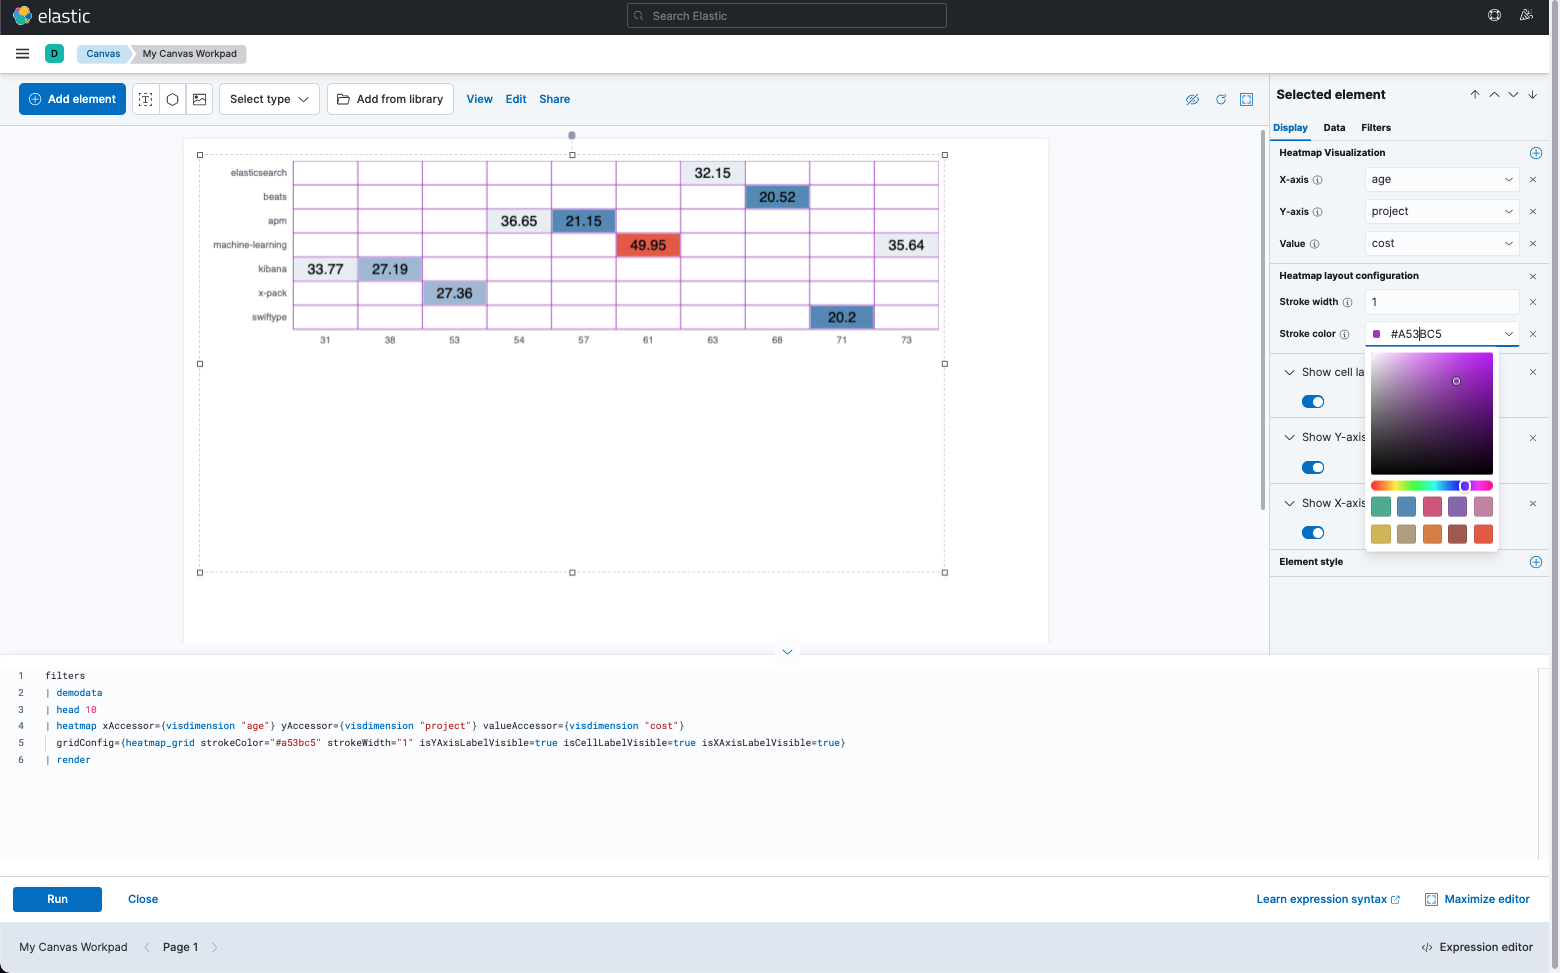The height and width of the screenshot is (973, 1560).
Task: Click the Stroke width info icon
Action: pyautogui.click(x=1347, y=302)
